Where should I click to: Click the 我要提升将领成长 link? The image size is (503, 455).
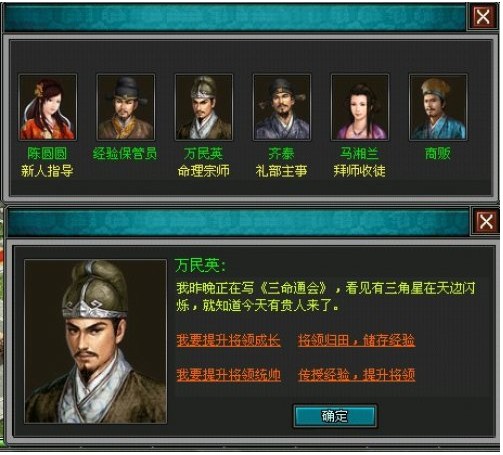click(228, 341)
